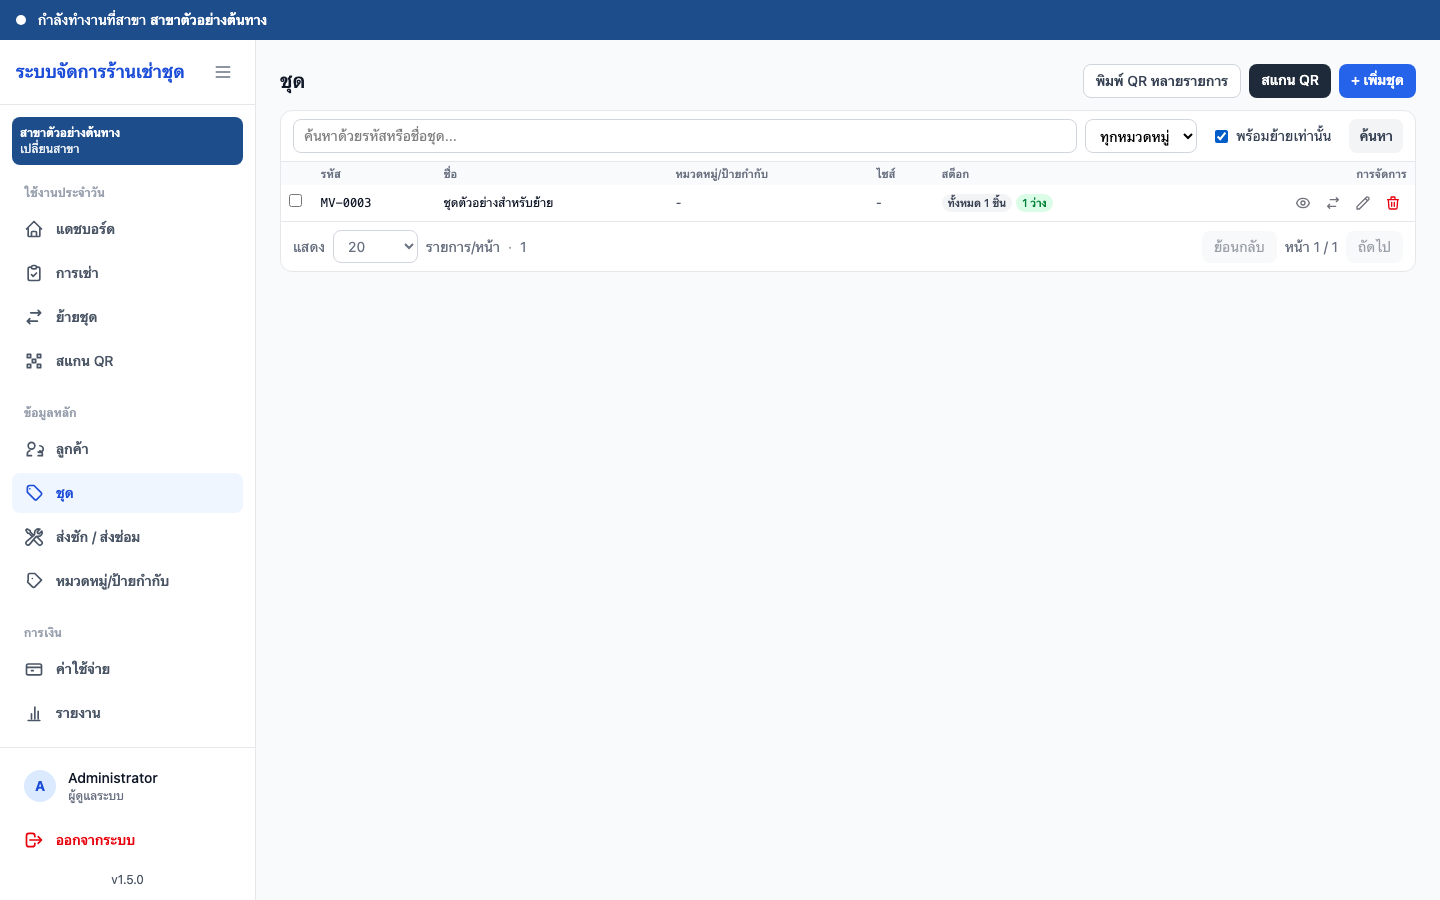Open the items-per-page dropdown showing 20

(x=375, y=247)
